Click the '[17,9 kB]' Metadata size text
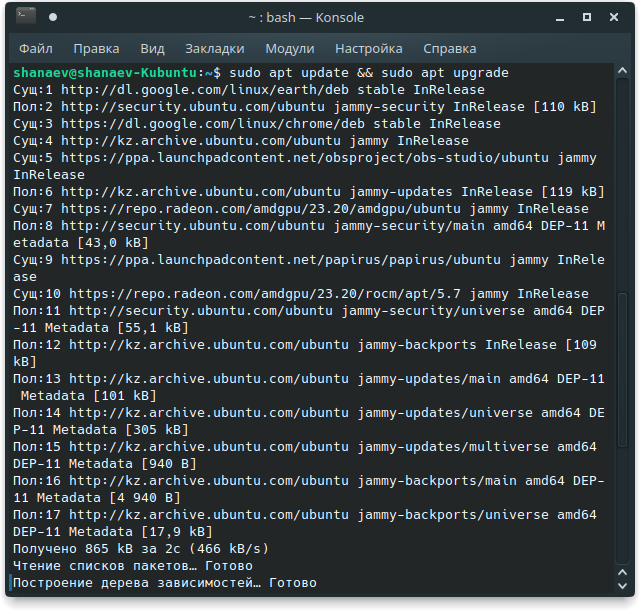This screenshot has width=640, height=611. [x=177, y=532]
